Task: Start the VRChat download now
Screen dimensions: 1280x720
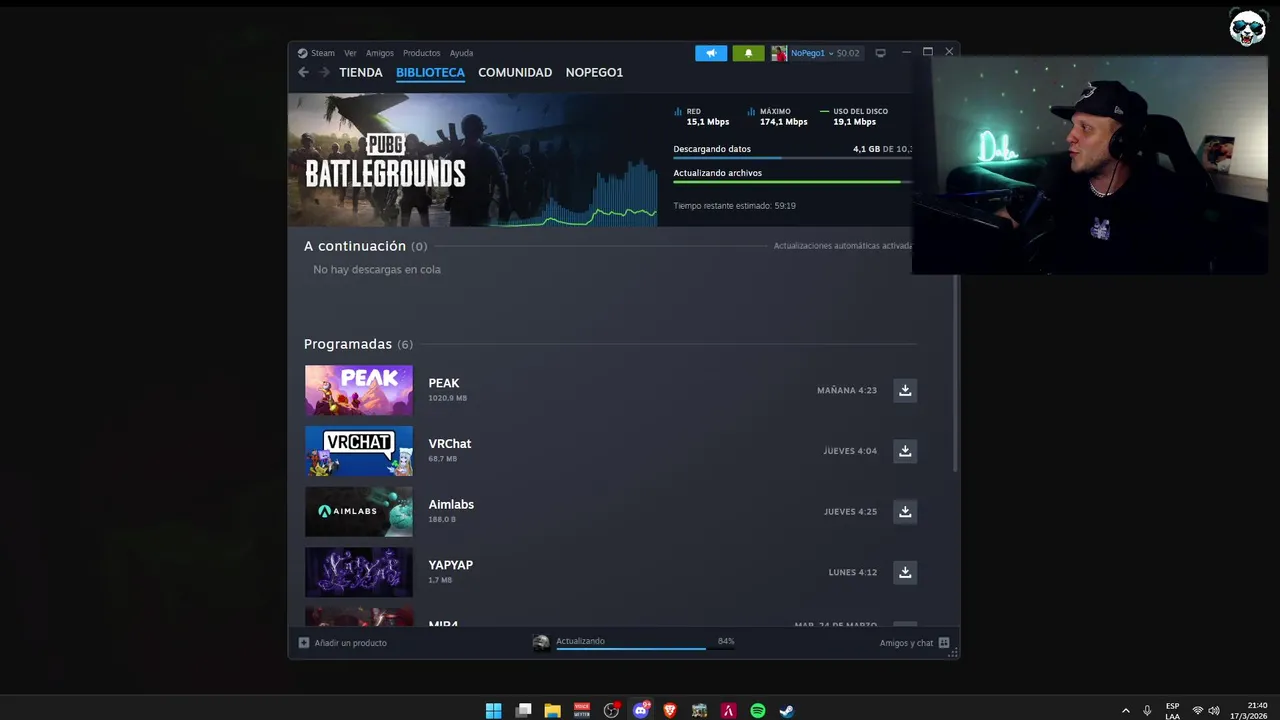Action: [x=905, y=451]
